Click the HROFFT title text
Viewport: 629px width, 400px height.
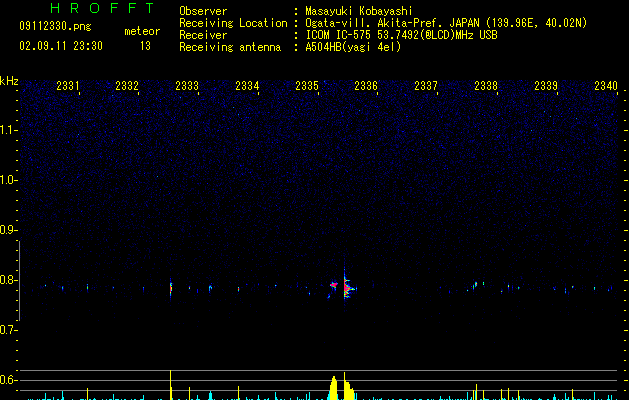click(x=102, y=8)
